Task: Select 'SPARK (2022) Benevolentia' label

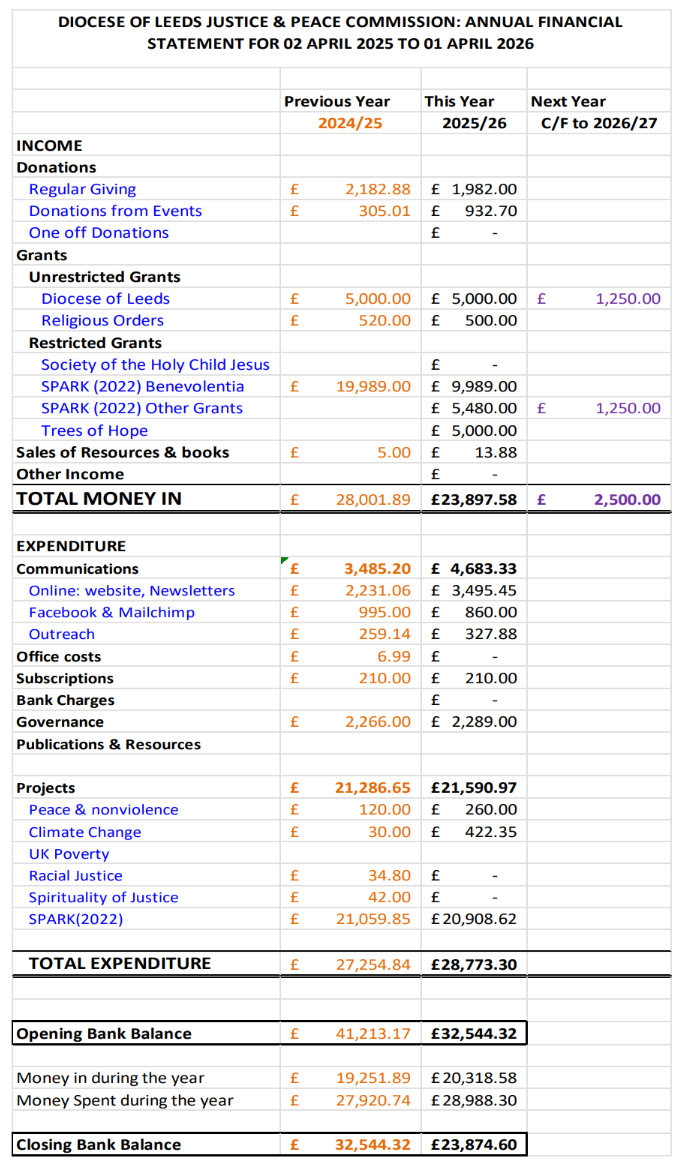Action: pyautogui.click(x=143, y=386)
